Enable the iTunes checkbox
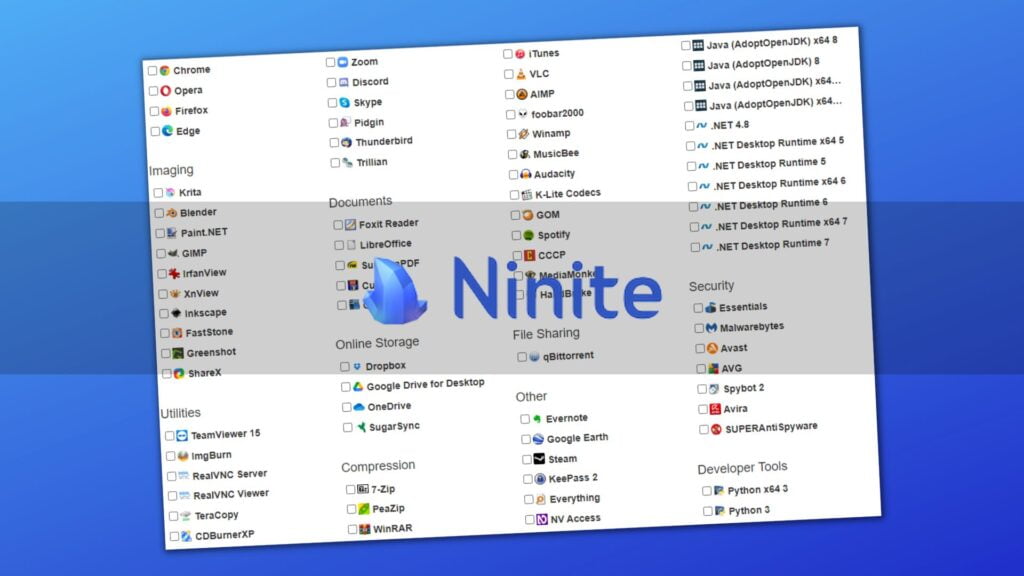 pos(508,53)
